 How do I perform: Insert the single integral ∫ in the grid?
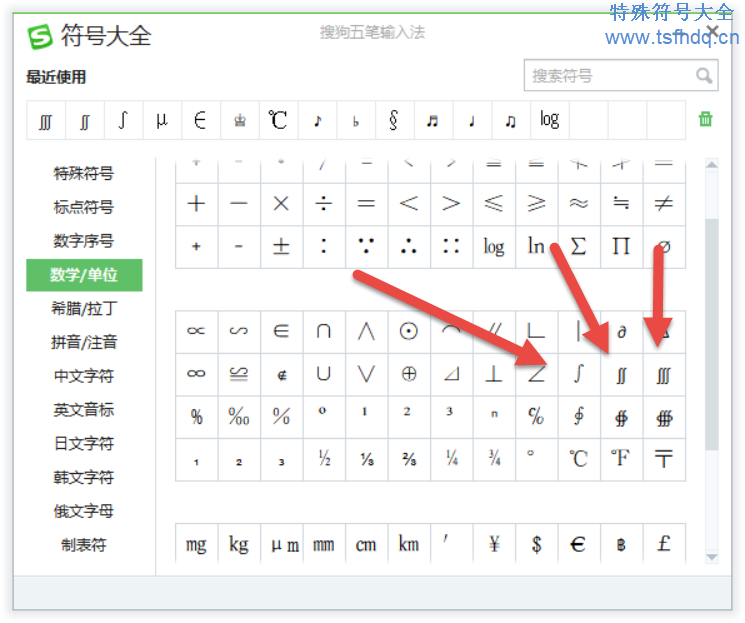point(579,374)
